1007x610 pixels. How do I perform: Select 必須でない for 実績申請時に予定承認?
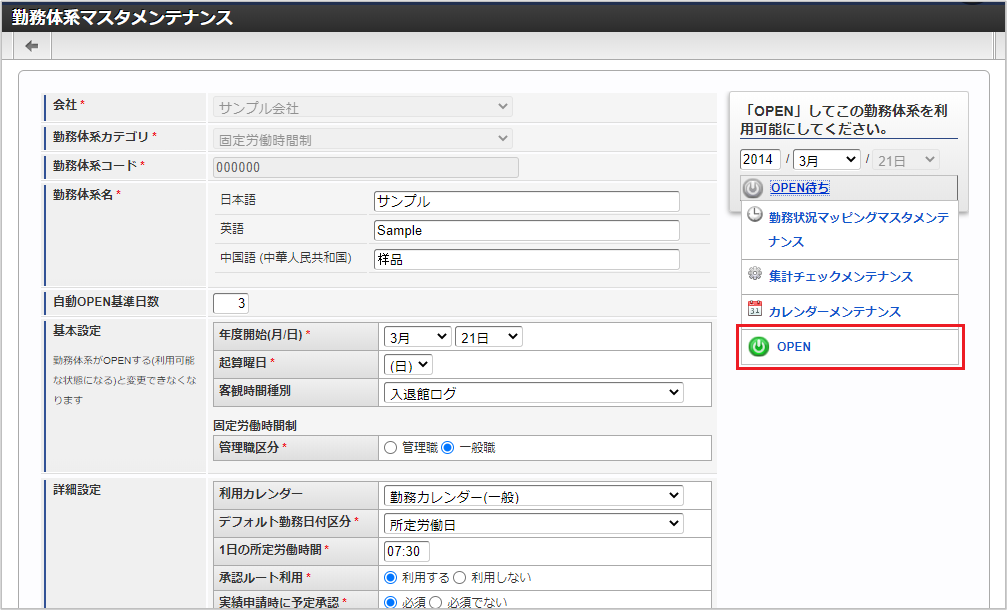(x=435, y=602)
